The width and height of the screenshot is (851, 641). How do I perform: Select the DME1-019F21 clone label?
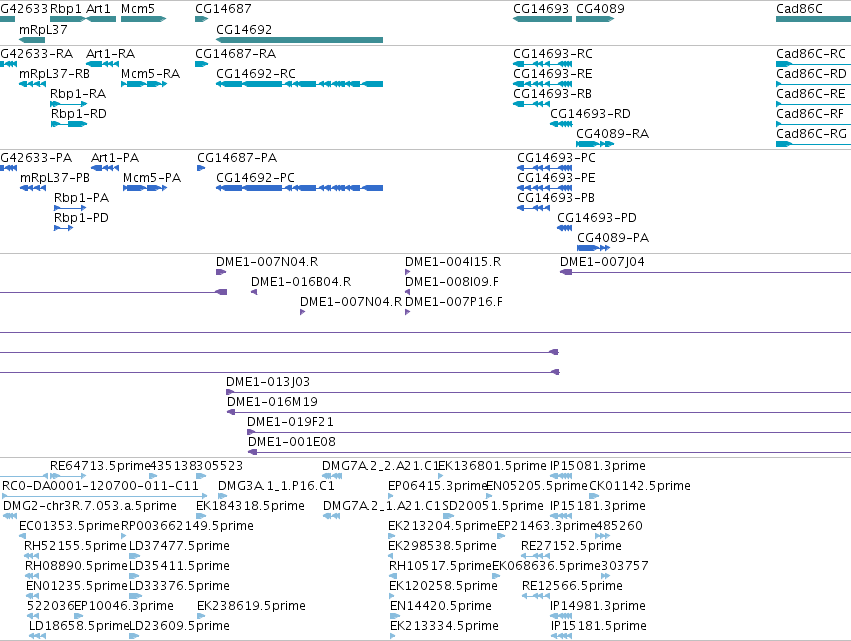(290, 422)
